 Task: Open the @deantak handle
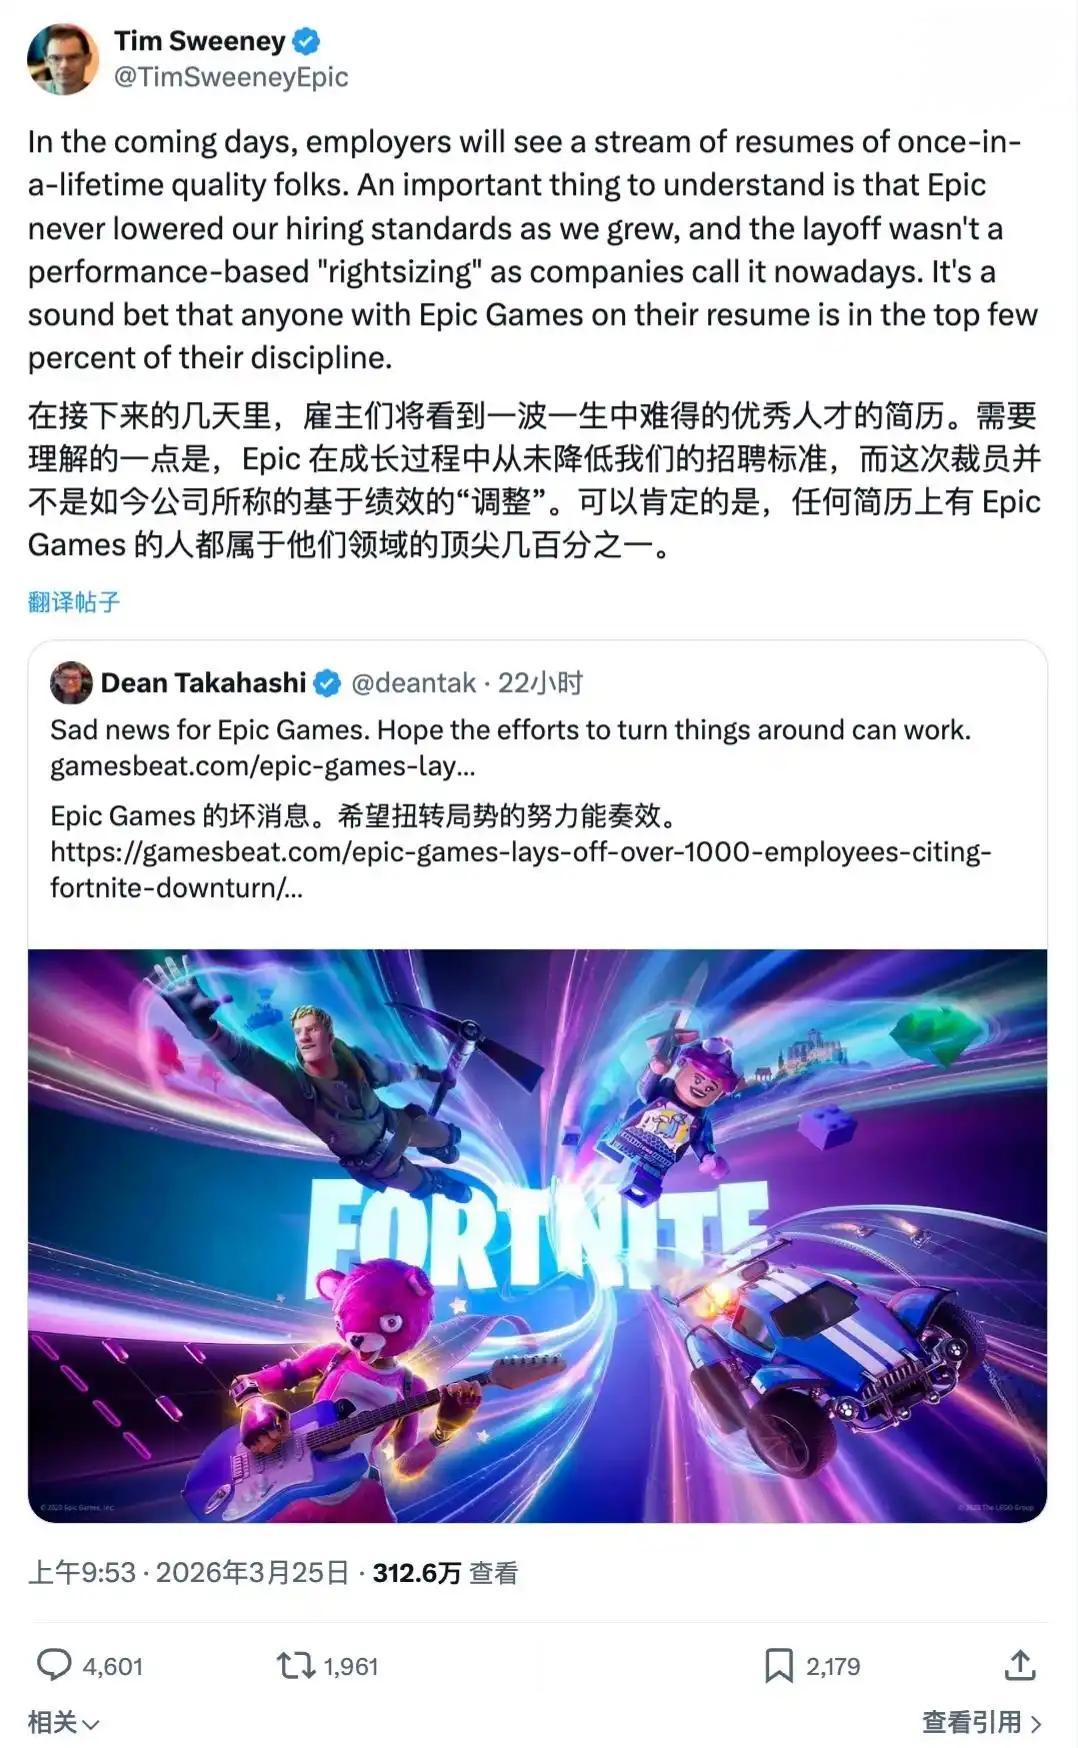(x=413, y=683)
